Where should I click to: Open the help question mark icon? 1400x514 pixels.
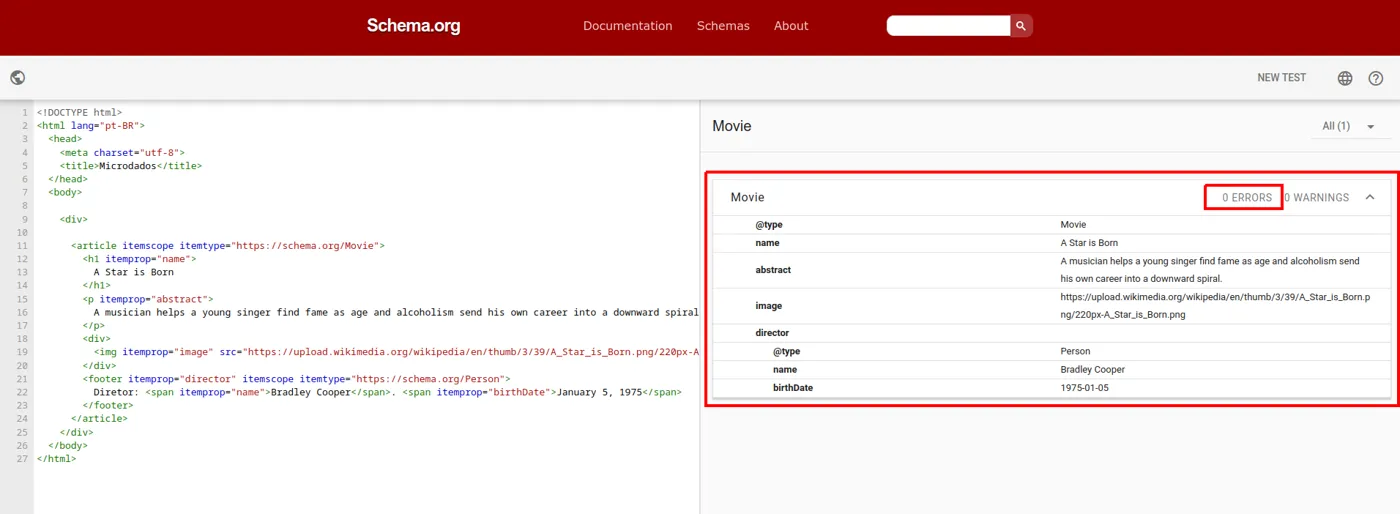[1376, 78]
